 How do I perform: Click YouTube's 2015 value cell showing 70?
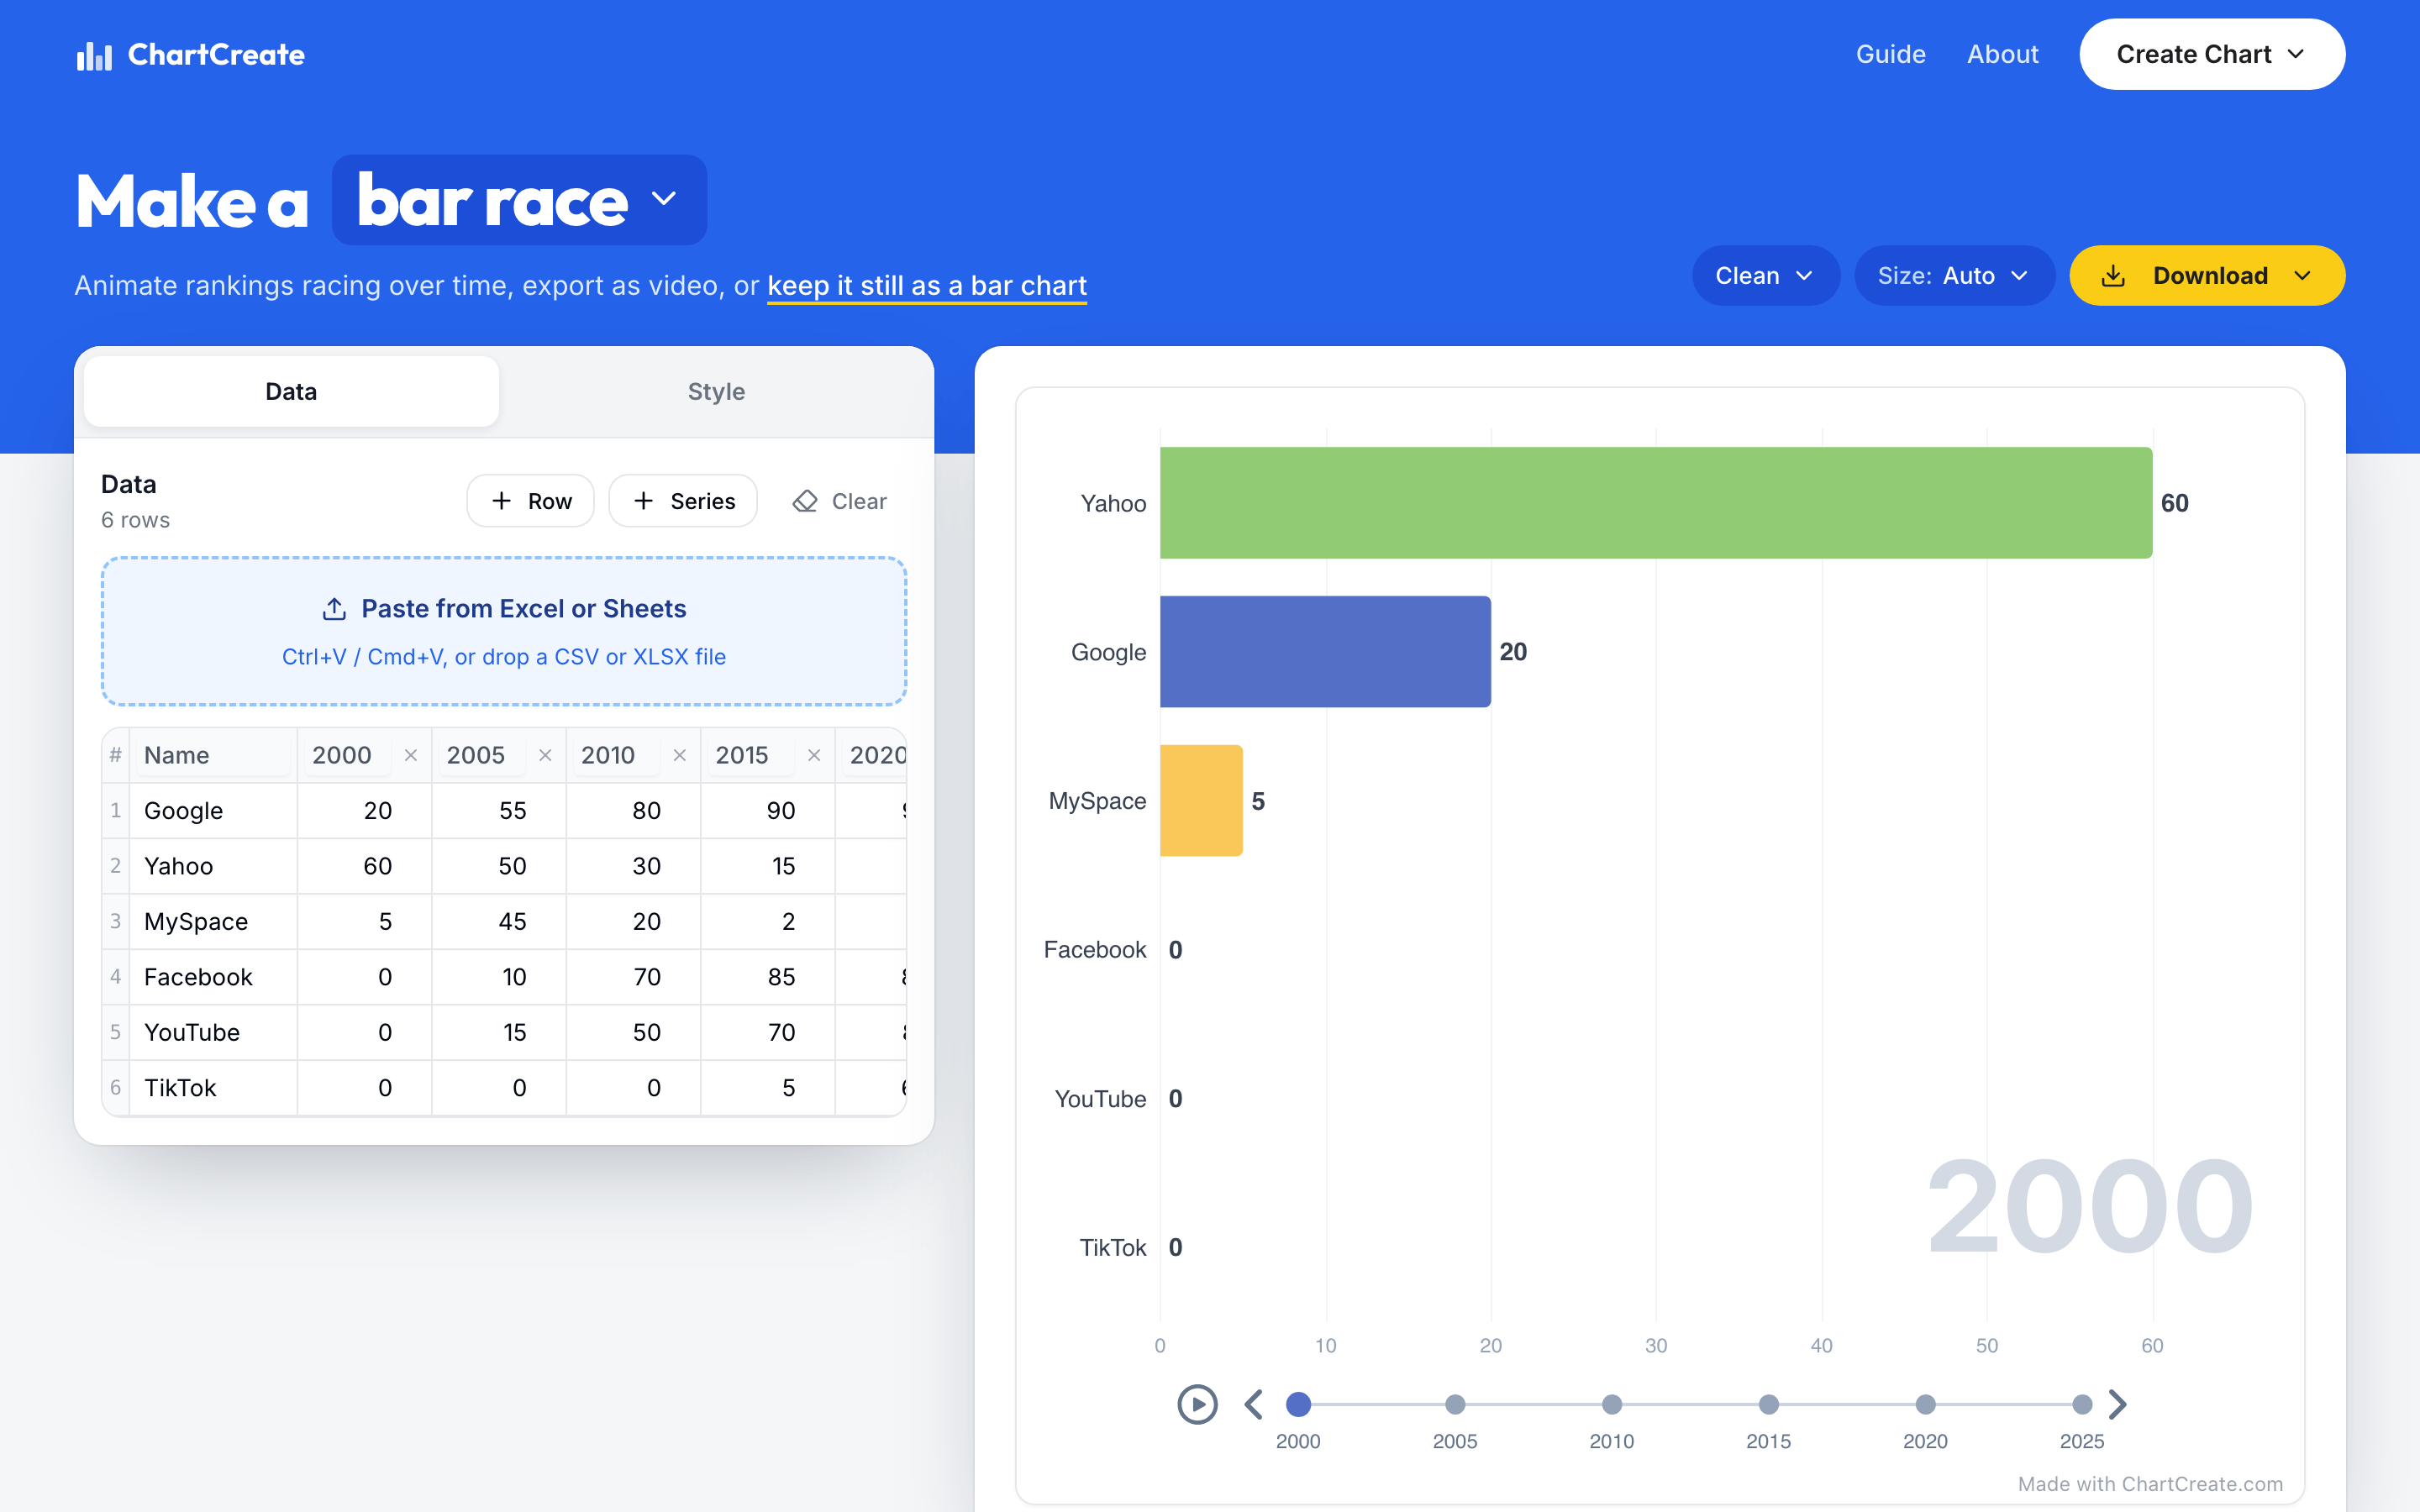point(768,1033)
